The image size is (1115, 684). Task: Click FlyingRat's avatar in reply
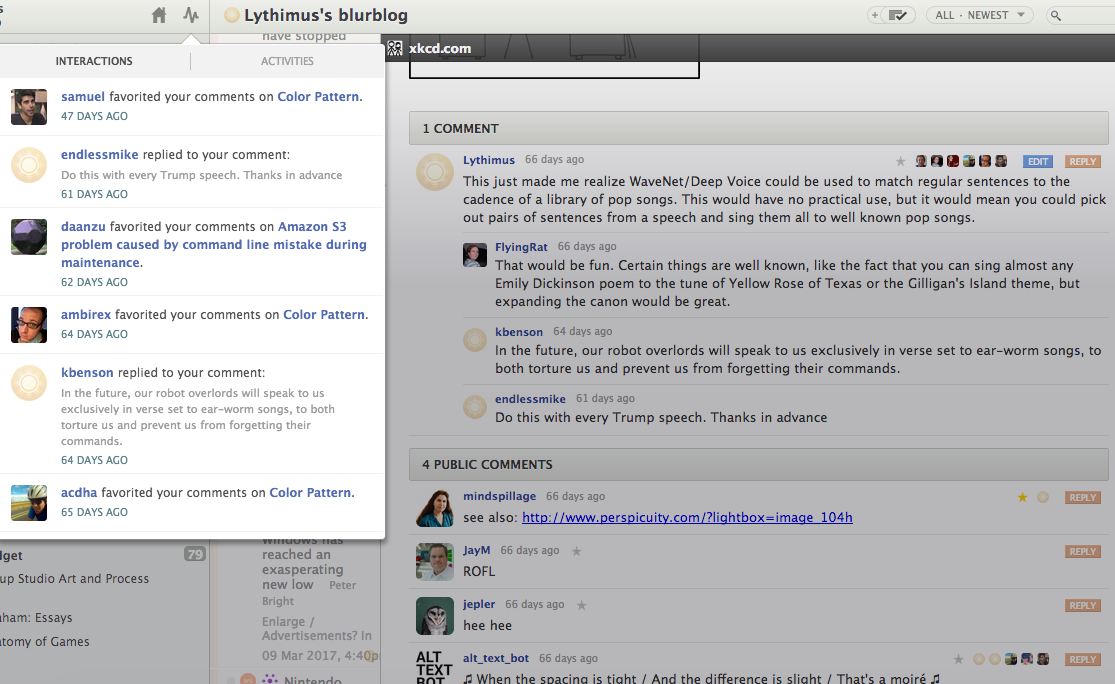click(475, 255)
